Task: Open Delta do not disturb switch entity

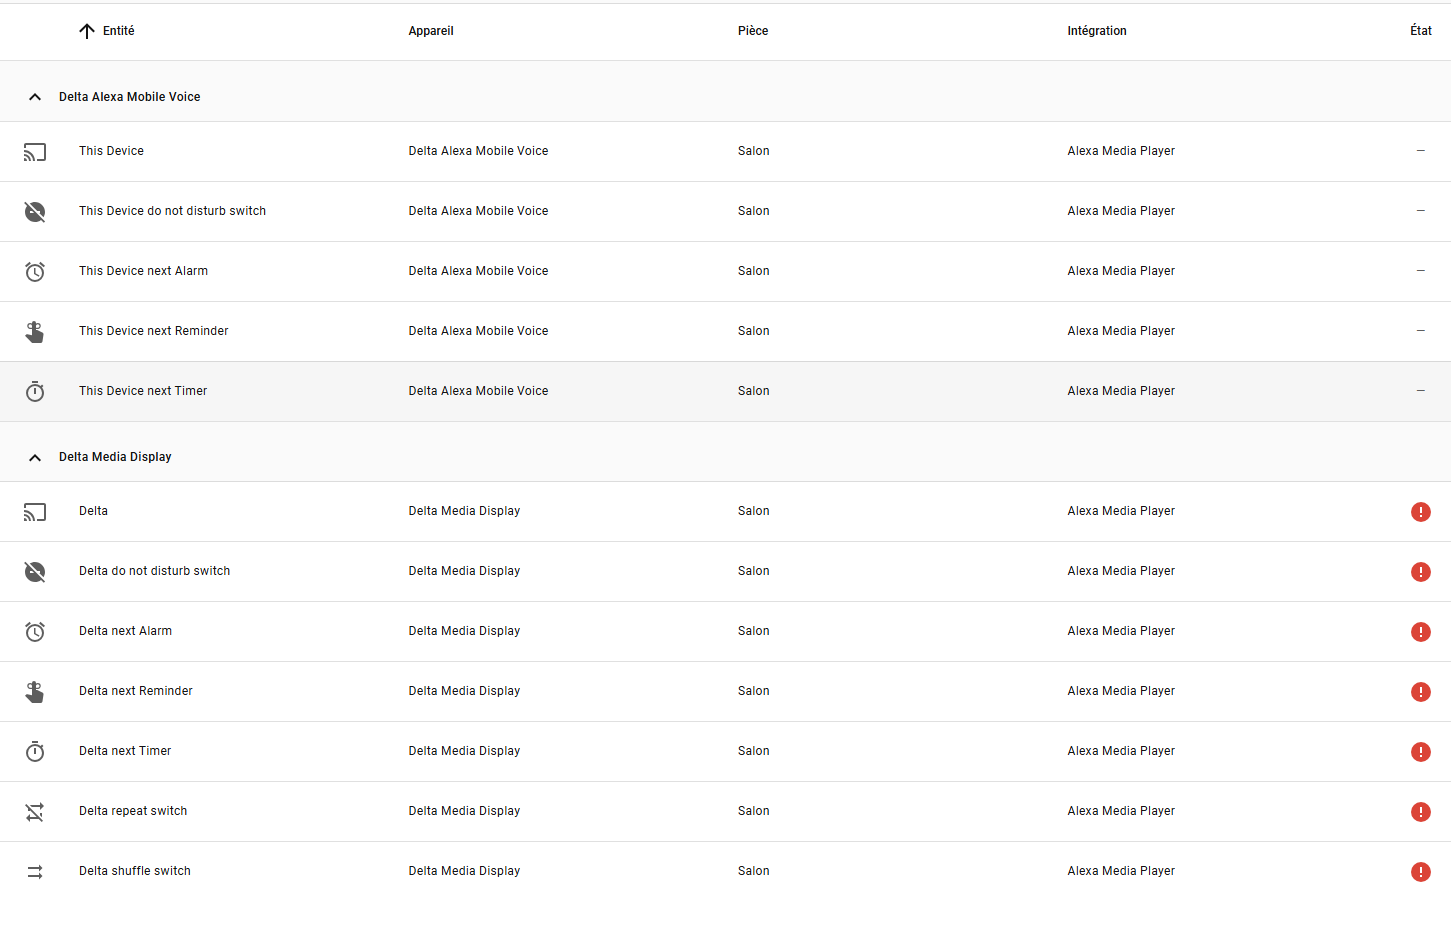Action: point(155,571)
